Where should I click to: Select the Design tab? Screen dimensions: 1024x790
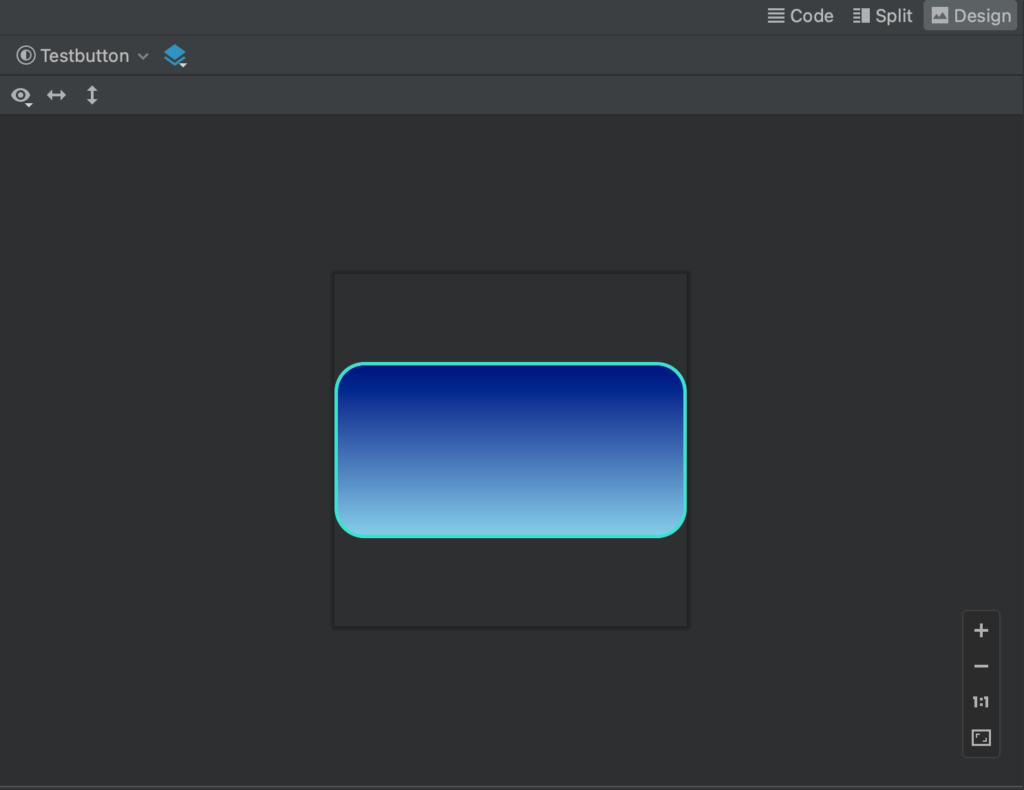pos(968,15)
